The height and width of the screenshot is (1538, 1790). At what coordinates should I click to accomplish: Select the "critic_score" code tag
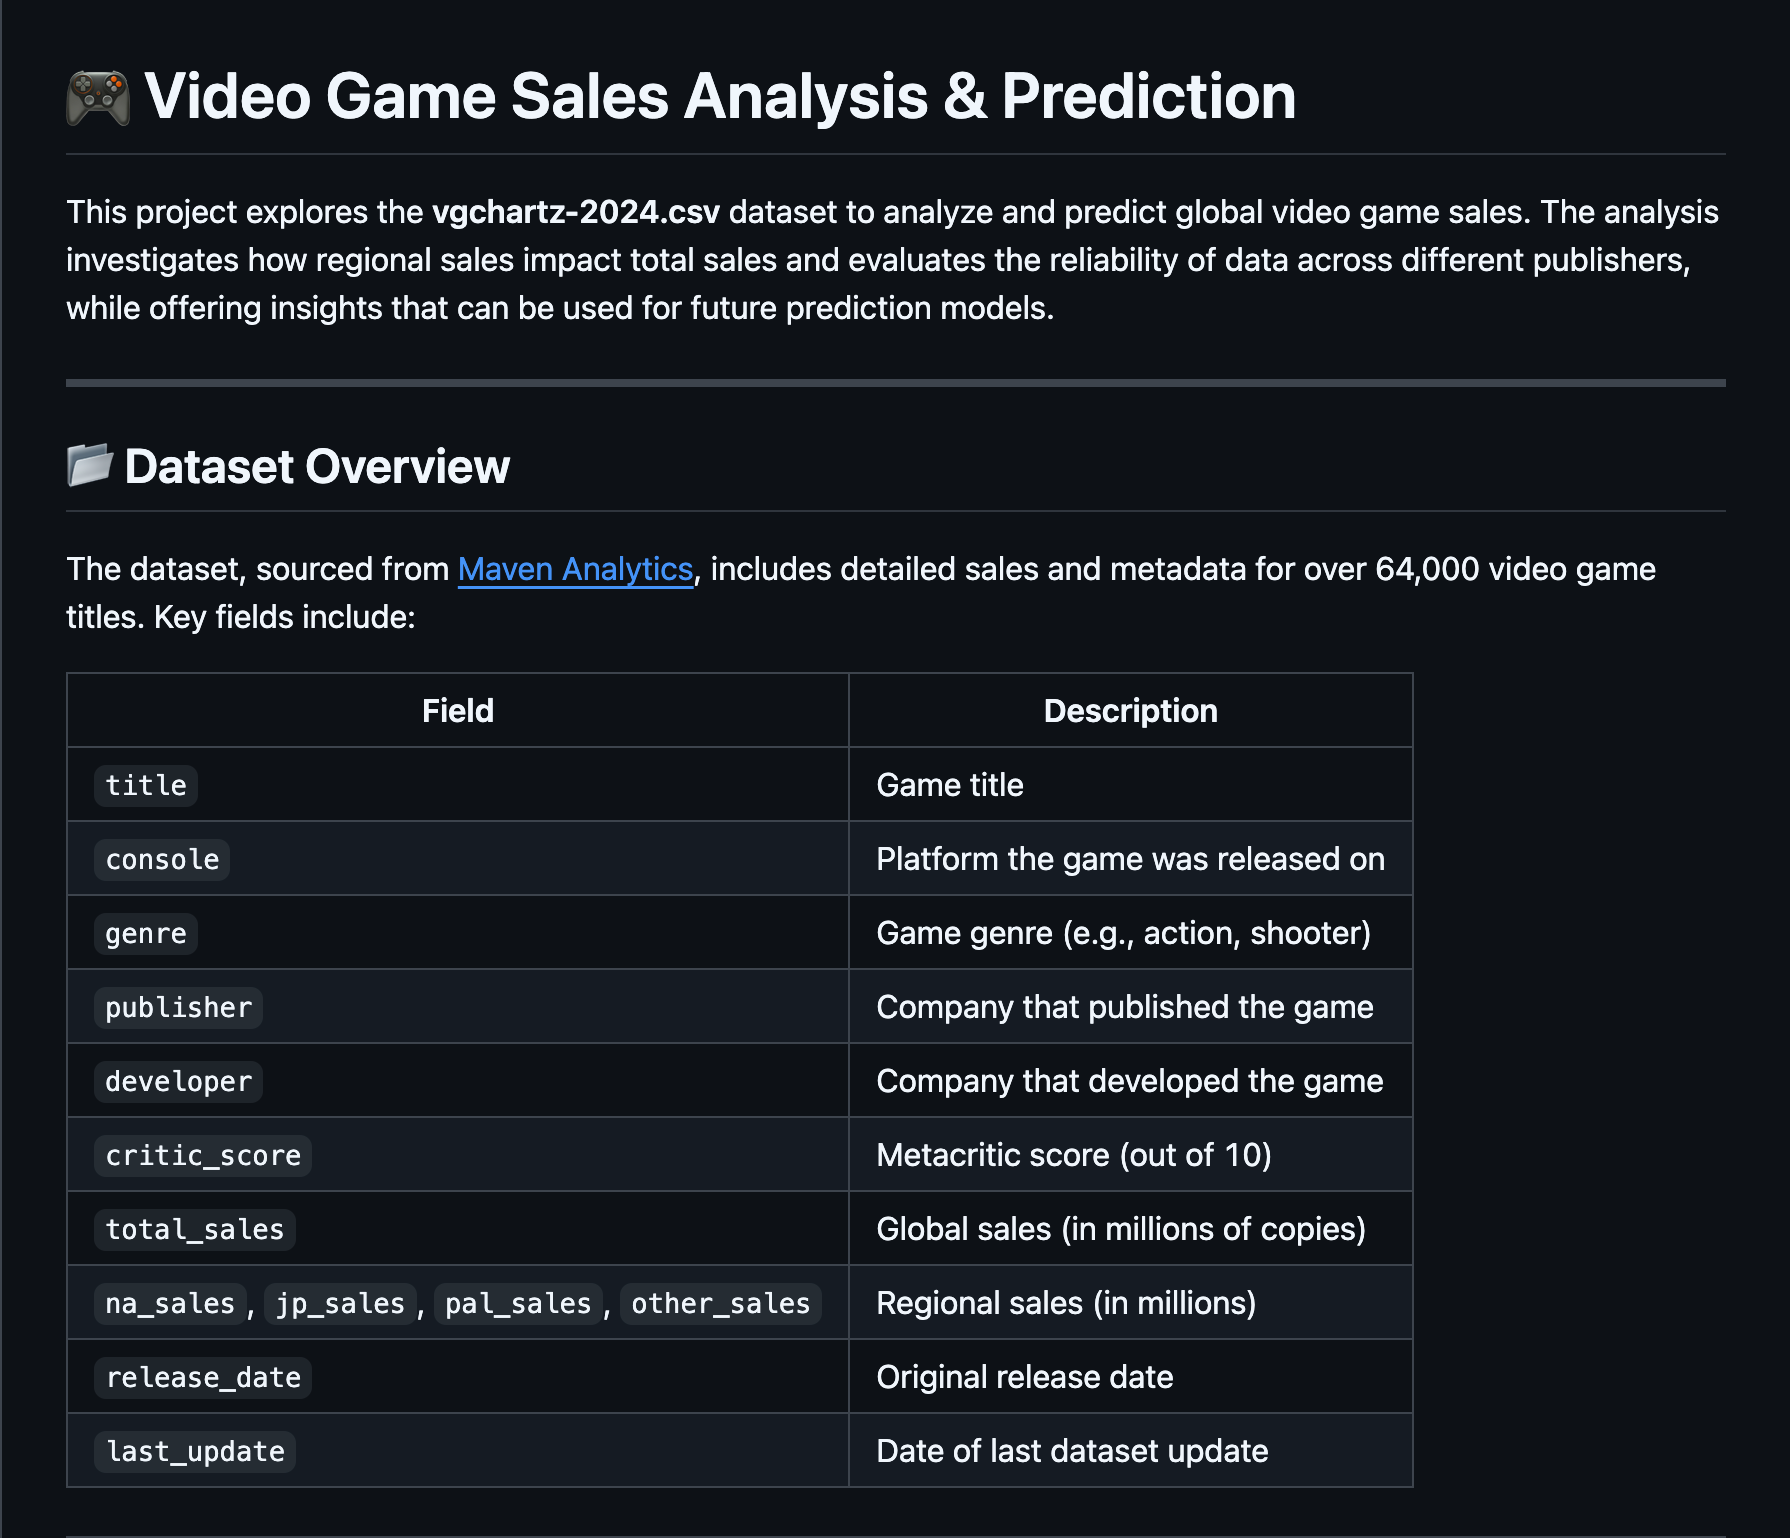coord(203,1155)
